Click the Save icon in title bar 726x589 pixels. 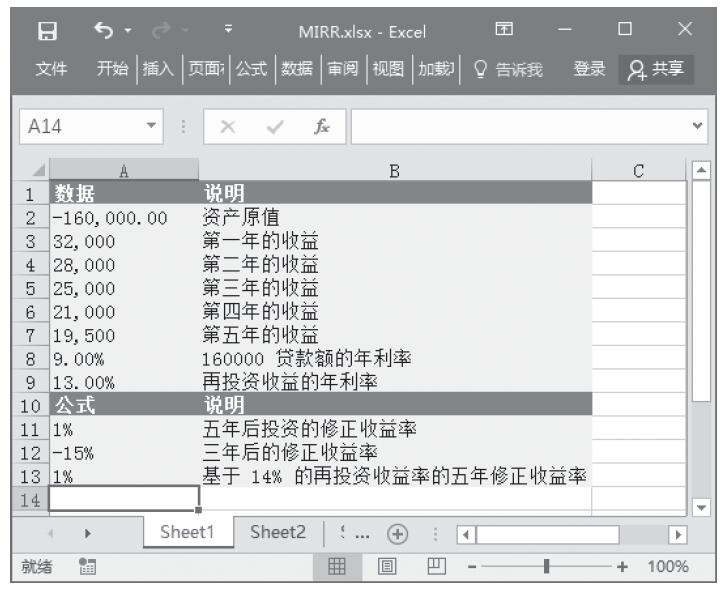[47, 31]
